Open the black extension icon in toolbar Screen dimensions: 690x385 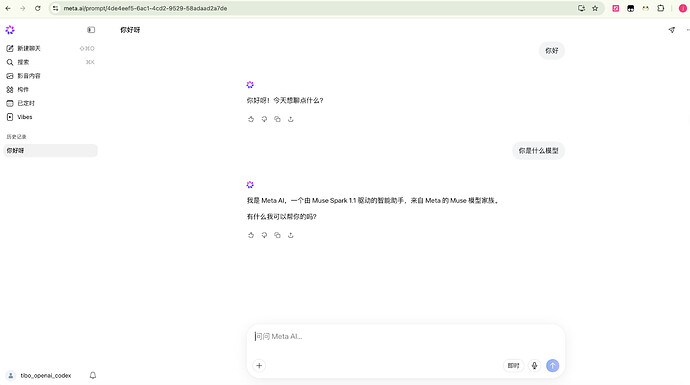click(x=631, y=8)
